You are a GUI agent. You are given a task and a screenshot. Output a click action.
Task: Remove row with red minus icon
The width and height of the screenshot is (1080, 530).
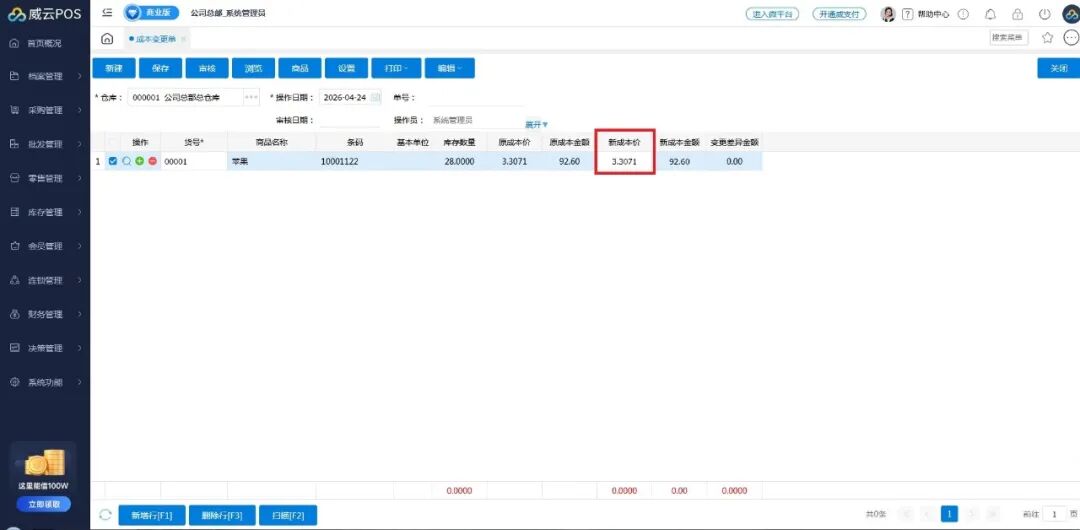[152, 161]
